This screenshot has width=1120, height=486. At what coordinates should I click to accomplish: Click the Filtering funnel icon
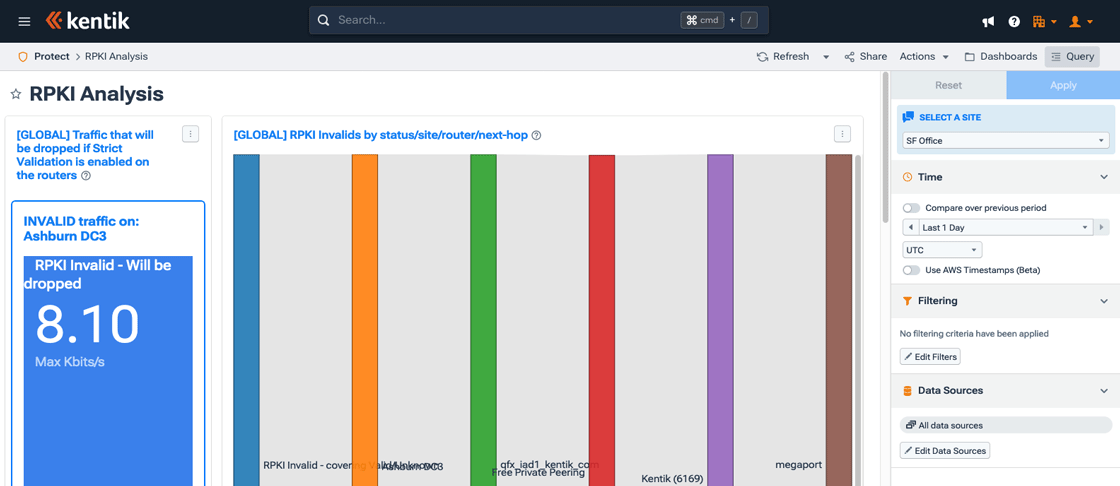click(x=907, y=301)
